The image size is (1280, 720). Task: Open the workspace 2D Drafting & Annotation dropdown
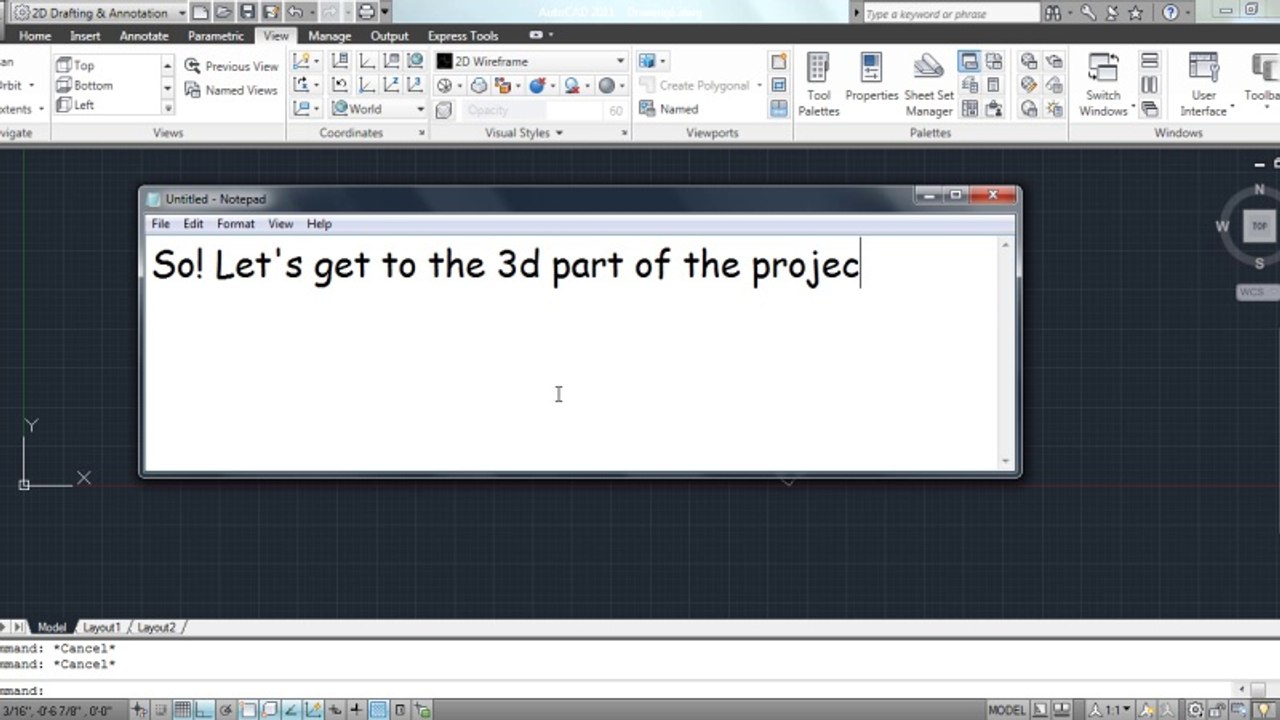point(100,13)
